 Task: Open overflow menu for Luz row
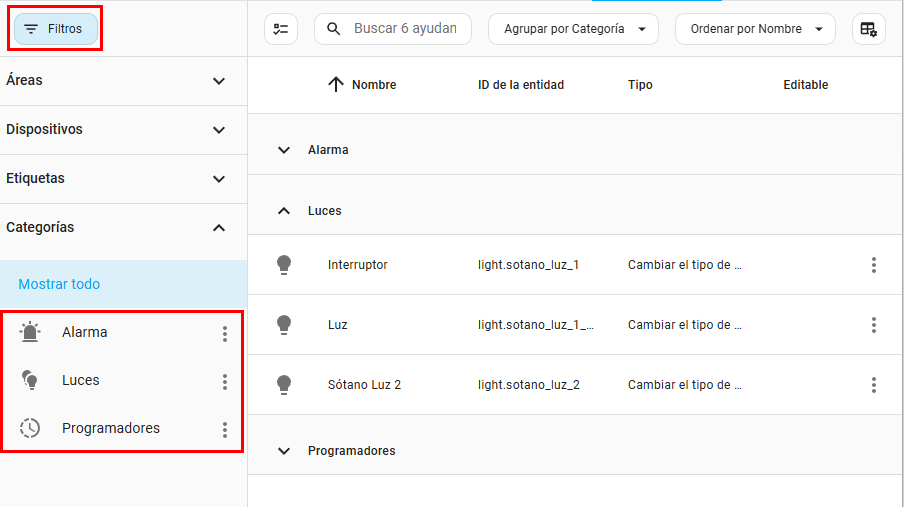point(873,325)
